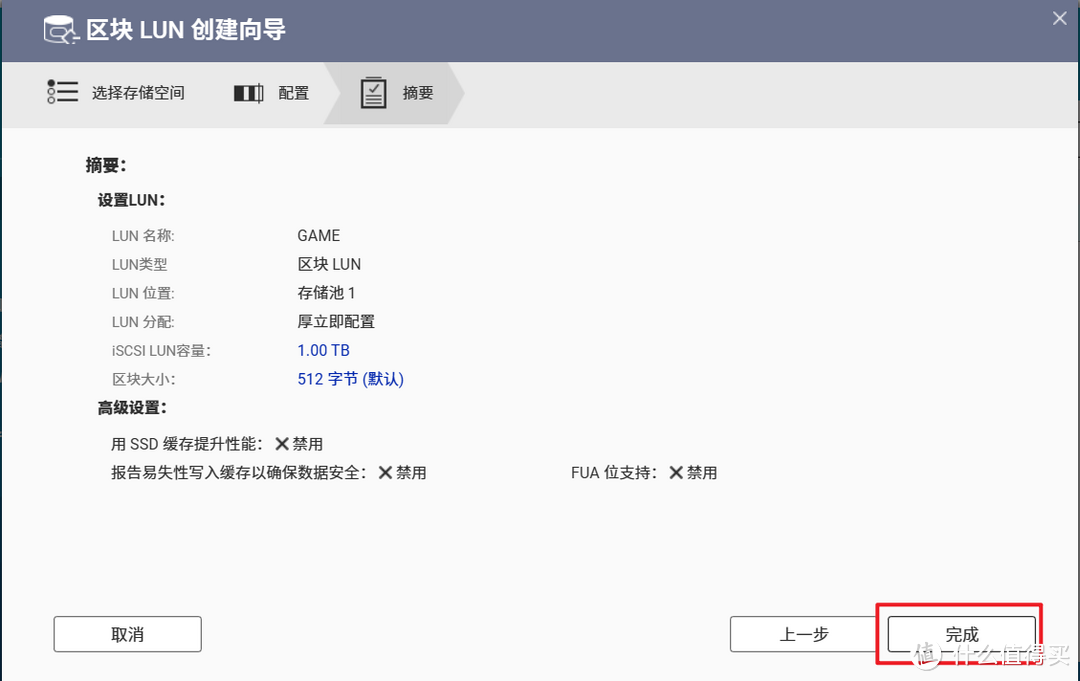Image resolution: width=1080 pixels, height=681 pixels.
Task: Click the 摘要 clipboard icon
Action: click(x=374, y=92)
